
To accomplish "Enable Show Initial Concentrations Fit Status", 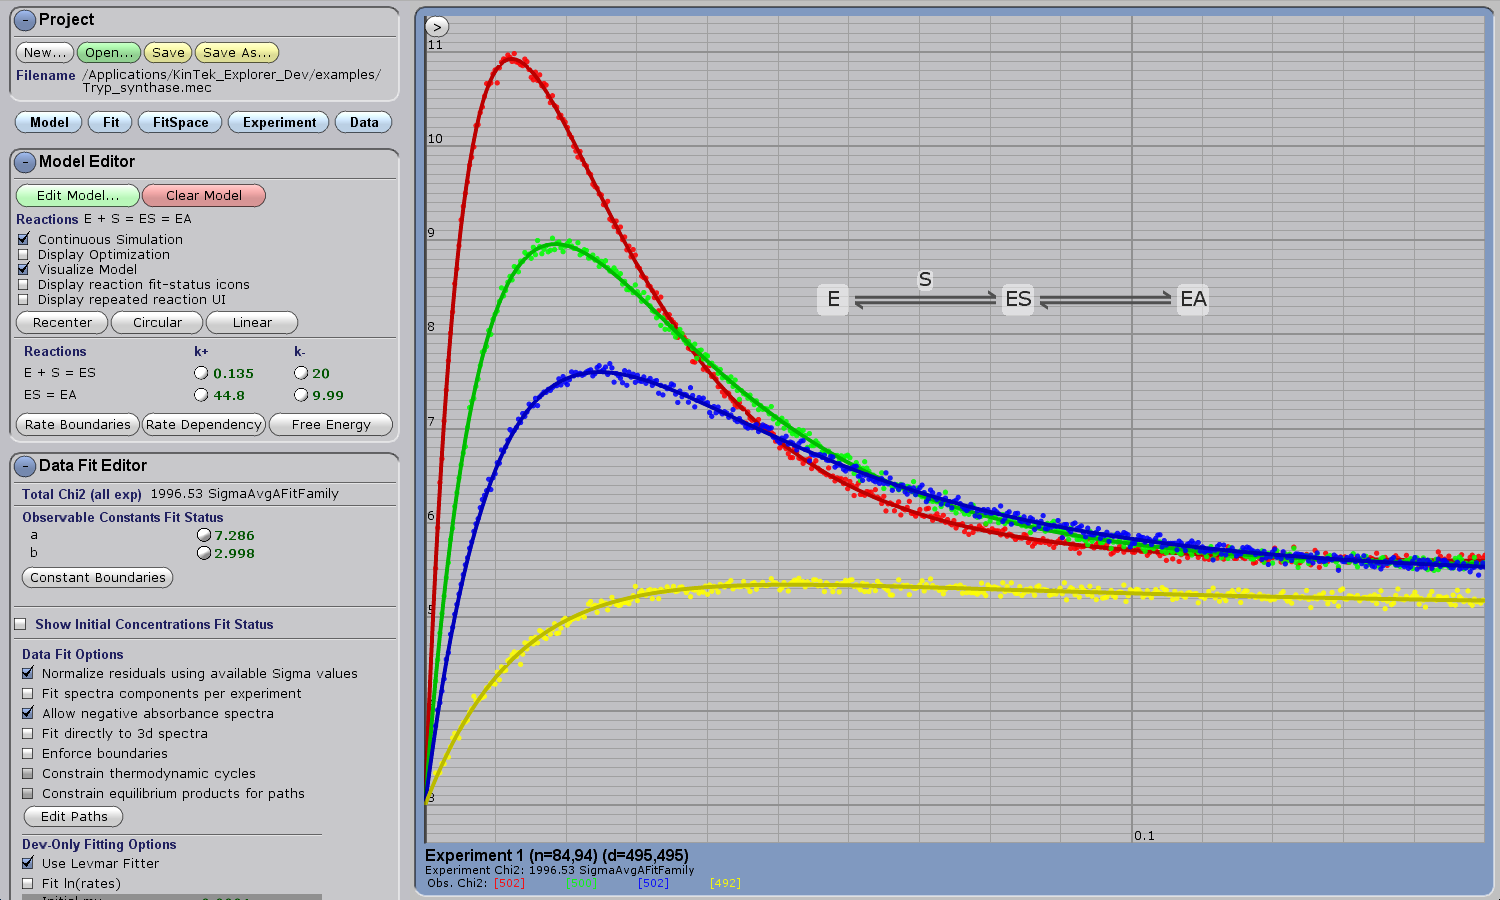I will click(20, 624).
